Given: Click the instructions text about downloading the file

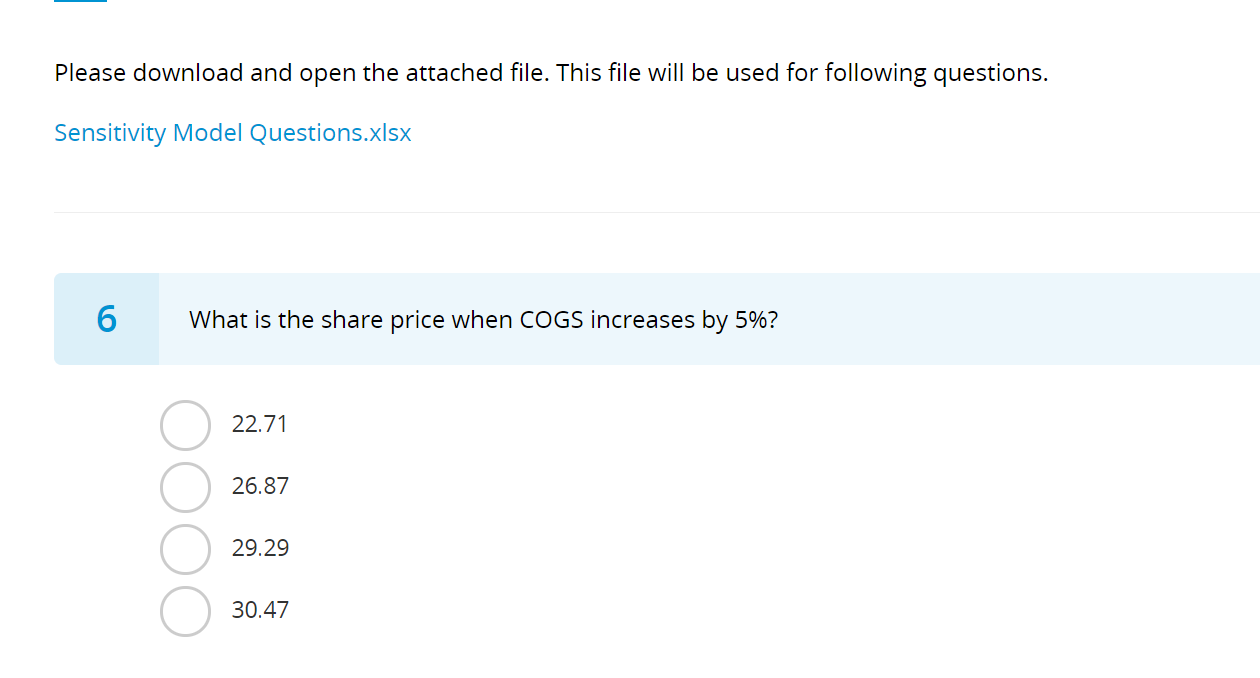Looking at the screenshot, I should (551, 72).
